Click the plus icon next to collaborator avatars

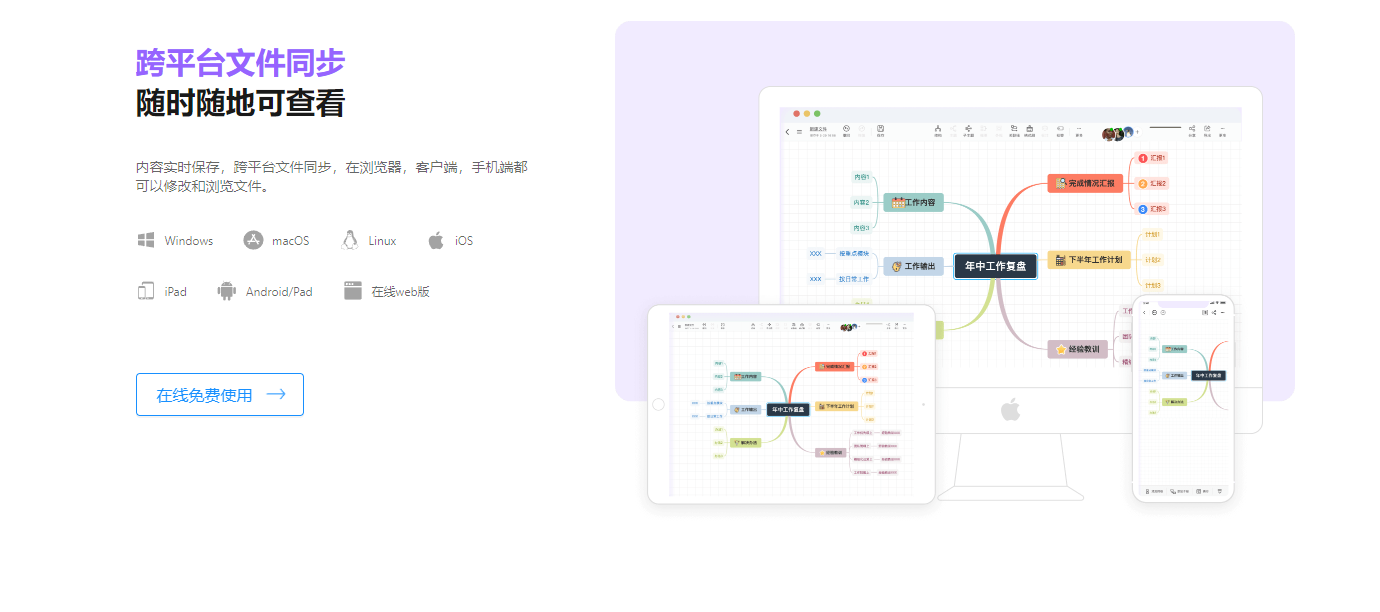click(x=1137, y=131)
